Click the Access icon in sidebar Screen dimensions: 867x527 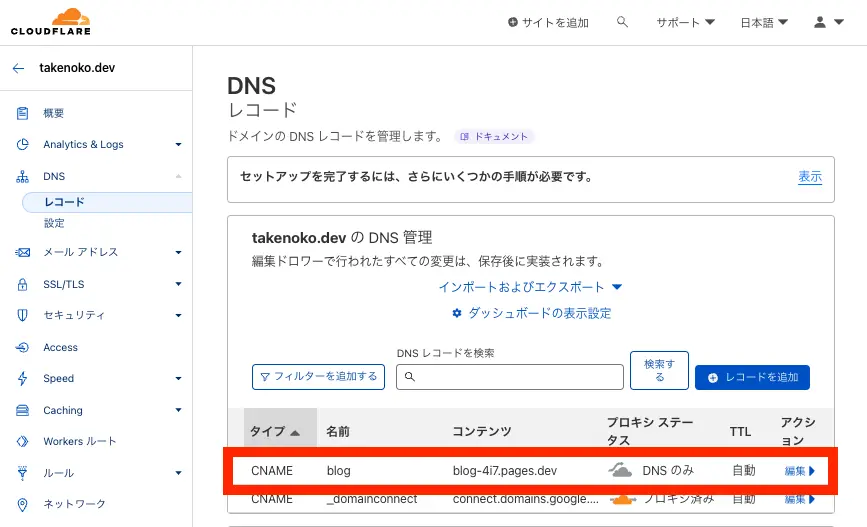click(x=22, y=347)
